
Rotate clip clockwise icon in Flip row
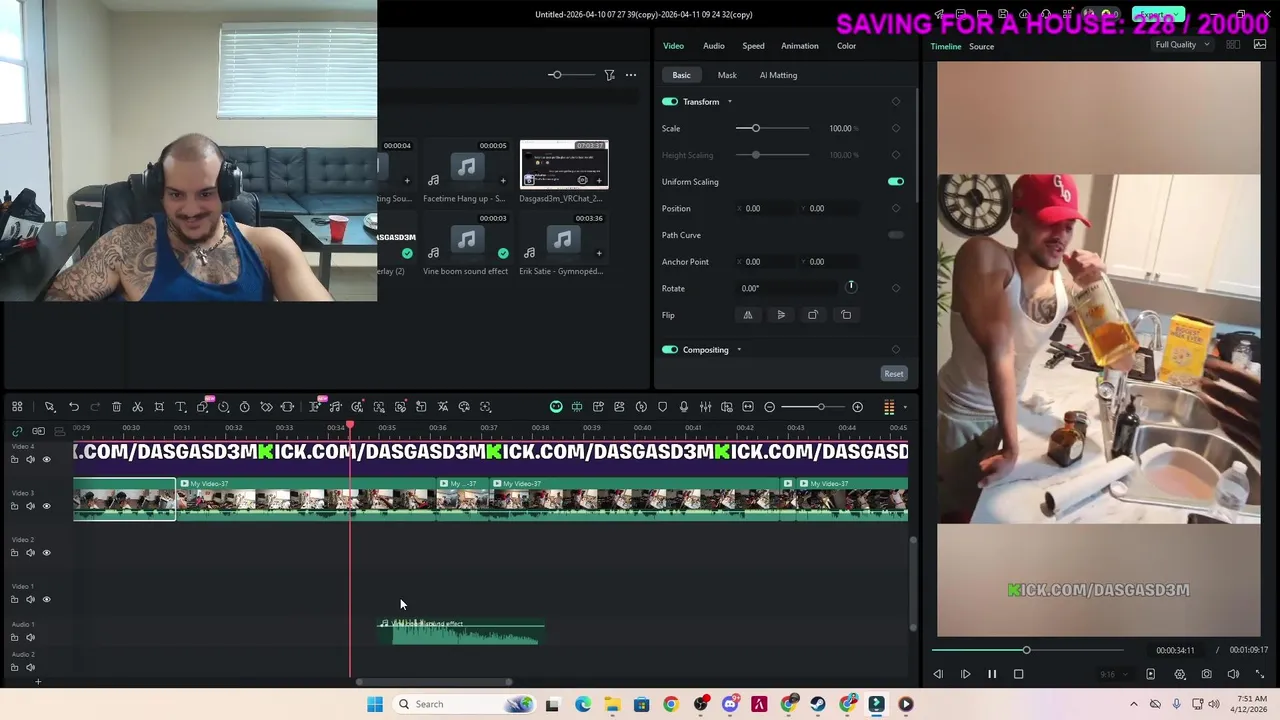tap(813, 315)
